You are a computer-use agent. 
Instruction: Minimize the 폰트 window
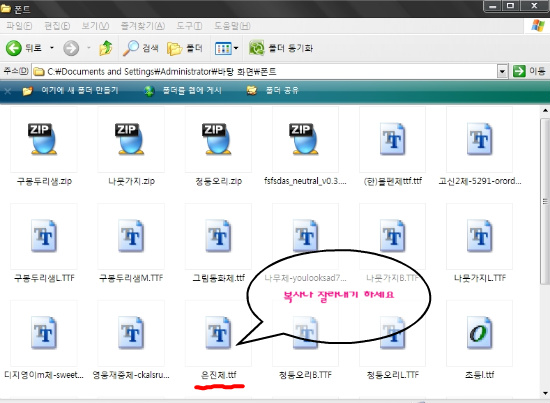coord(492,6)
